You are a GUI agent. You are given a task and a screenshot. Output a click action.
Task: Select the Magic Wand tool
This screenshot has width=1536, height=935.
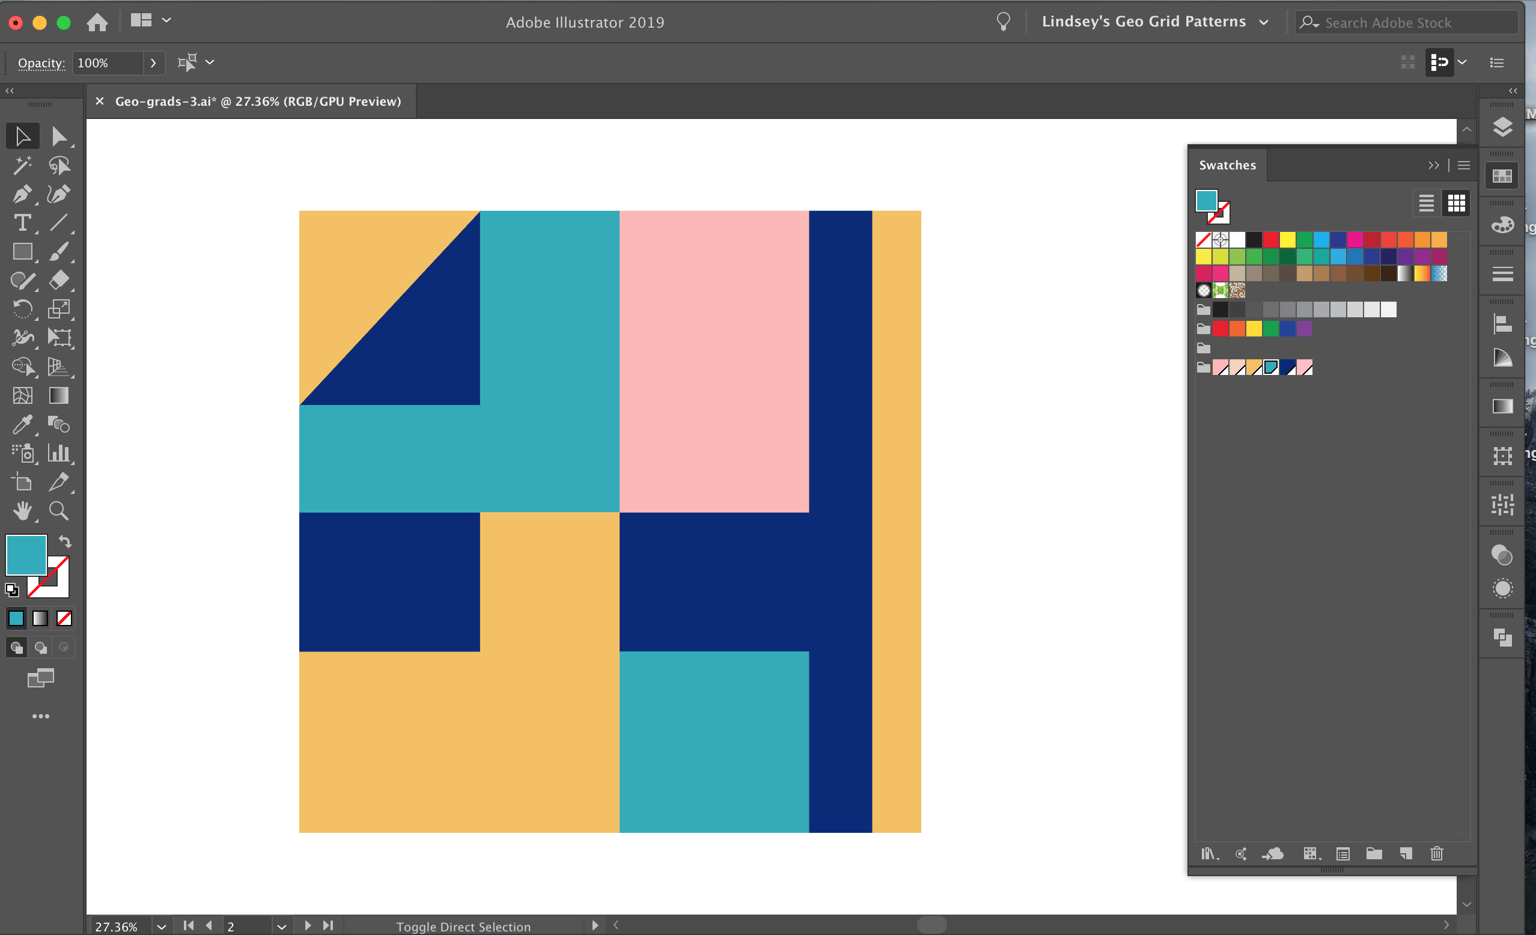(22, 165)
